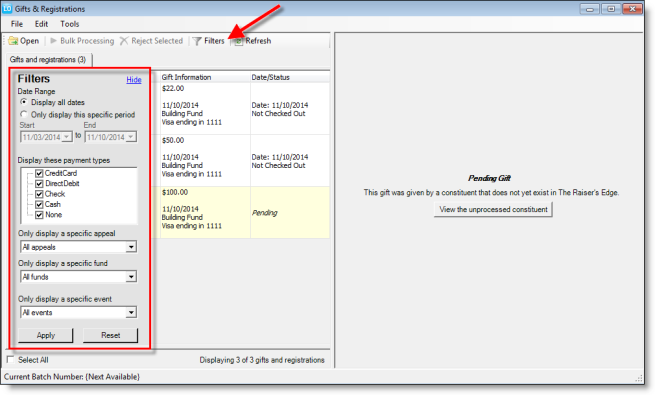The height and width of the screenshot is (395, 655).
Task: Open the Edit menu
Action: (41, 24)
